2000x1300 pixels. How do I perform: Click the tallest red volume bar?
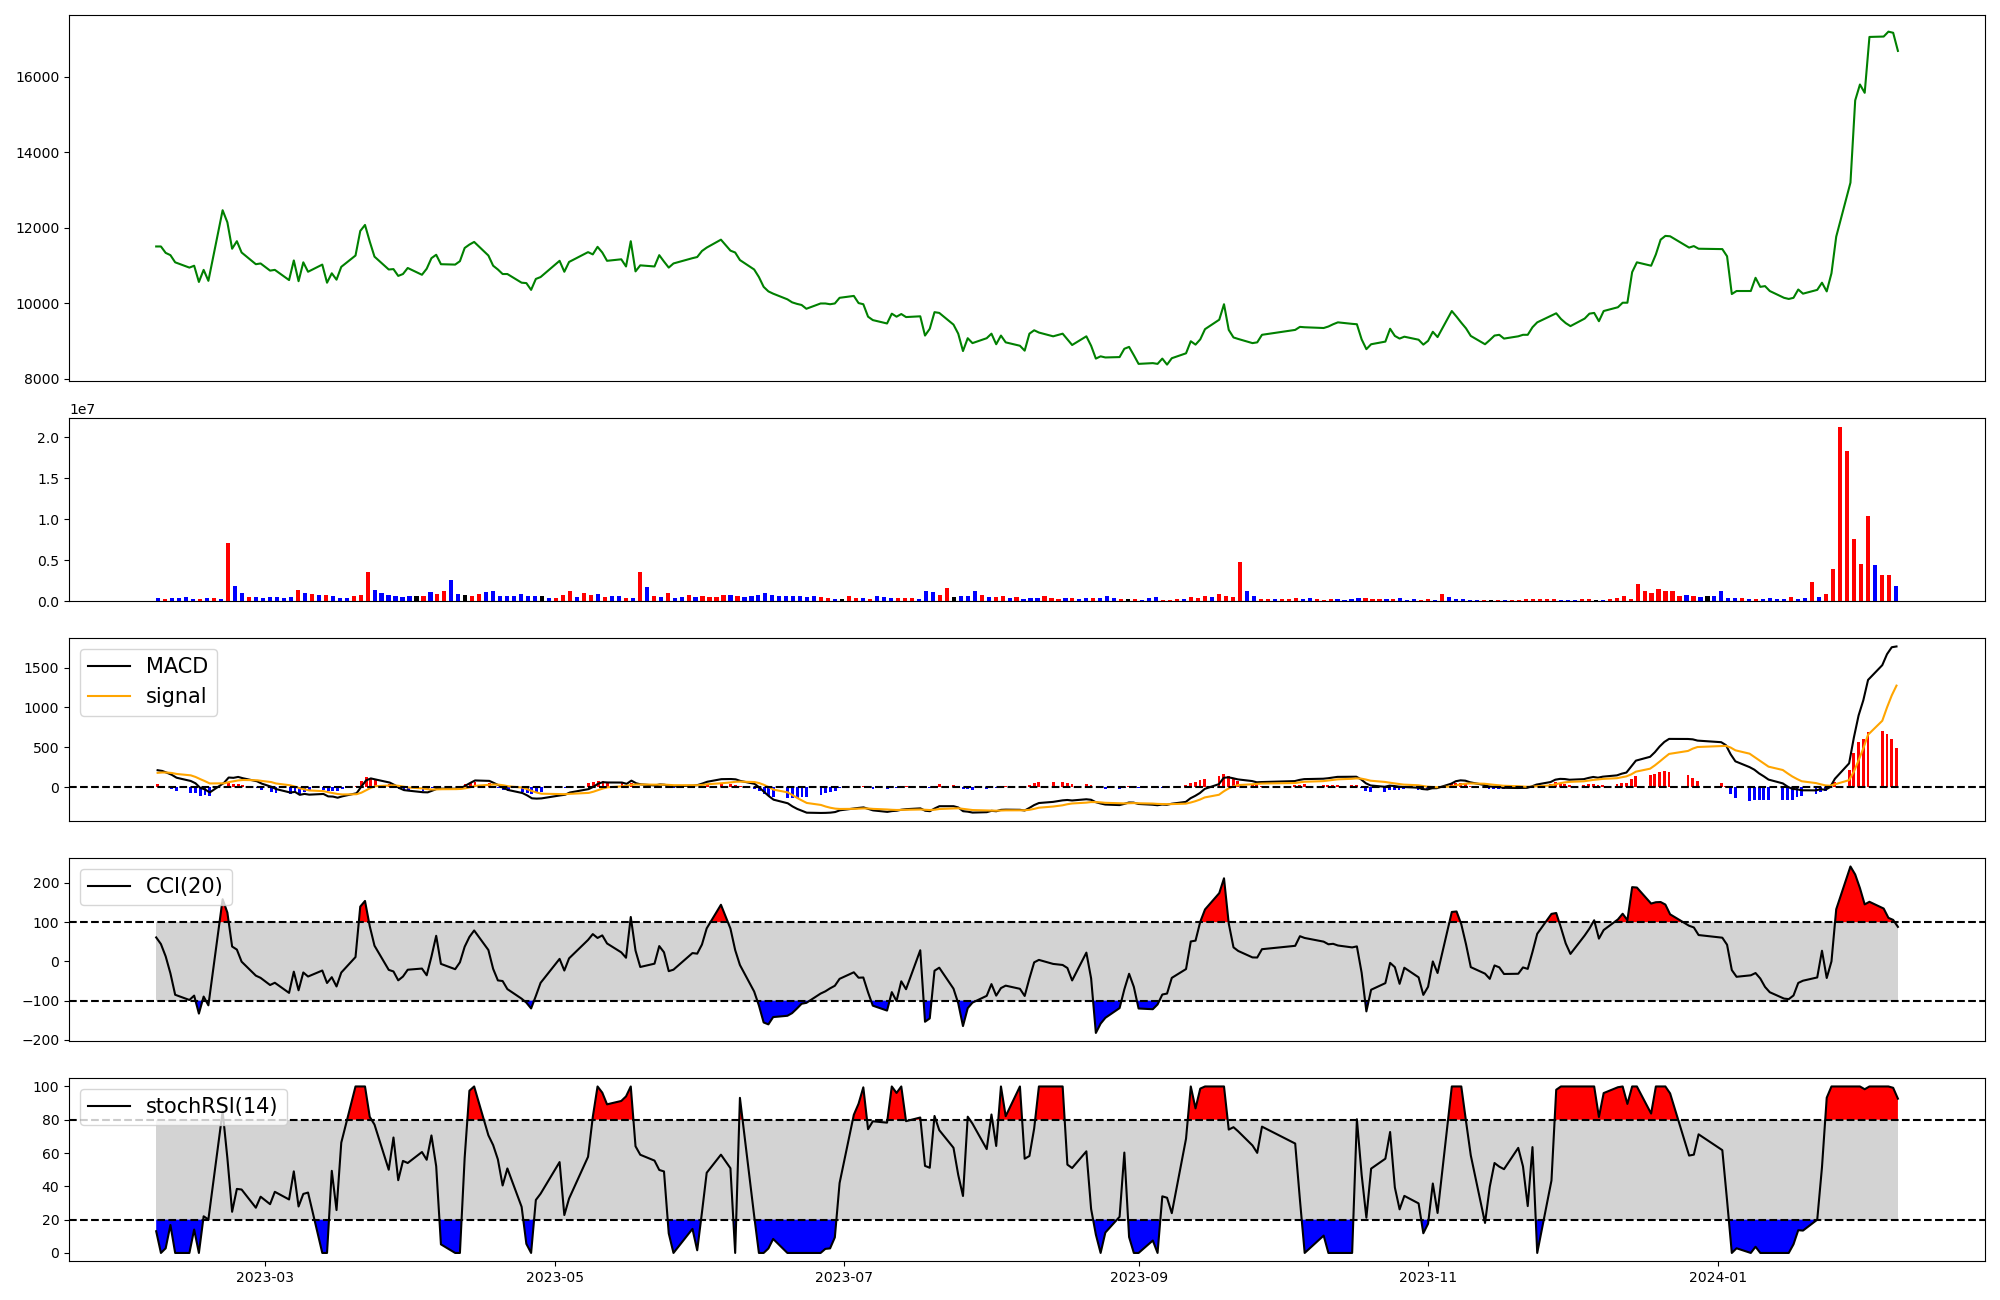1840,514
